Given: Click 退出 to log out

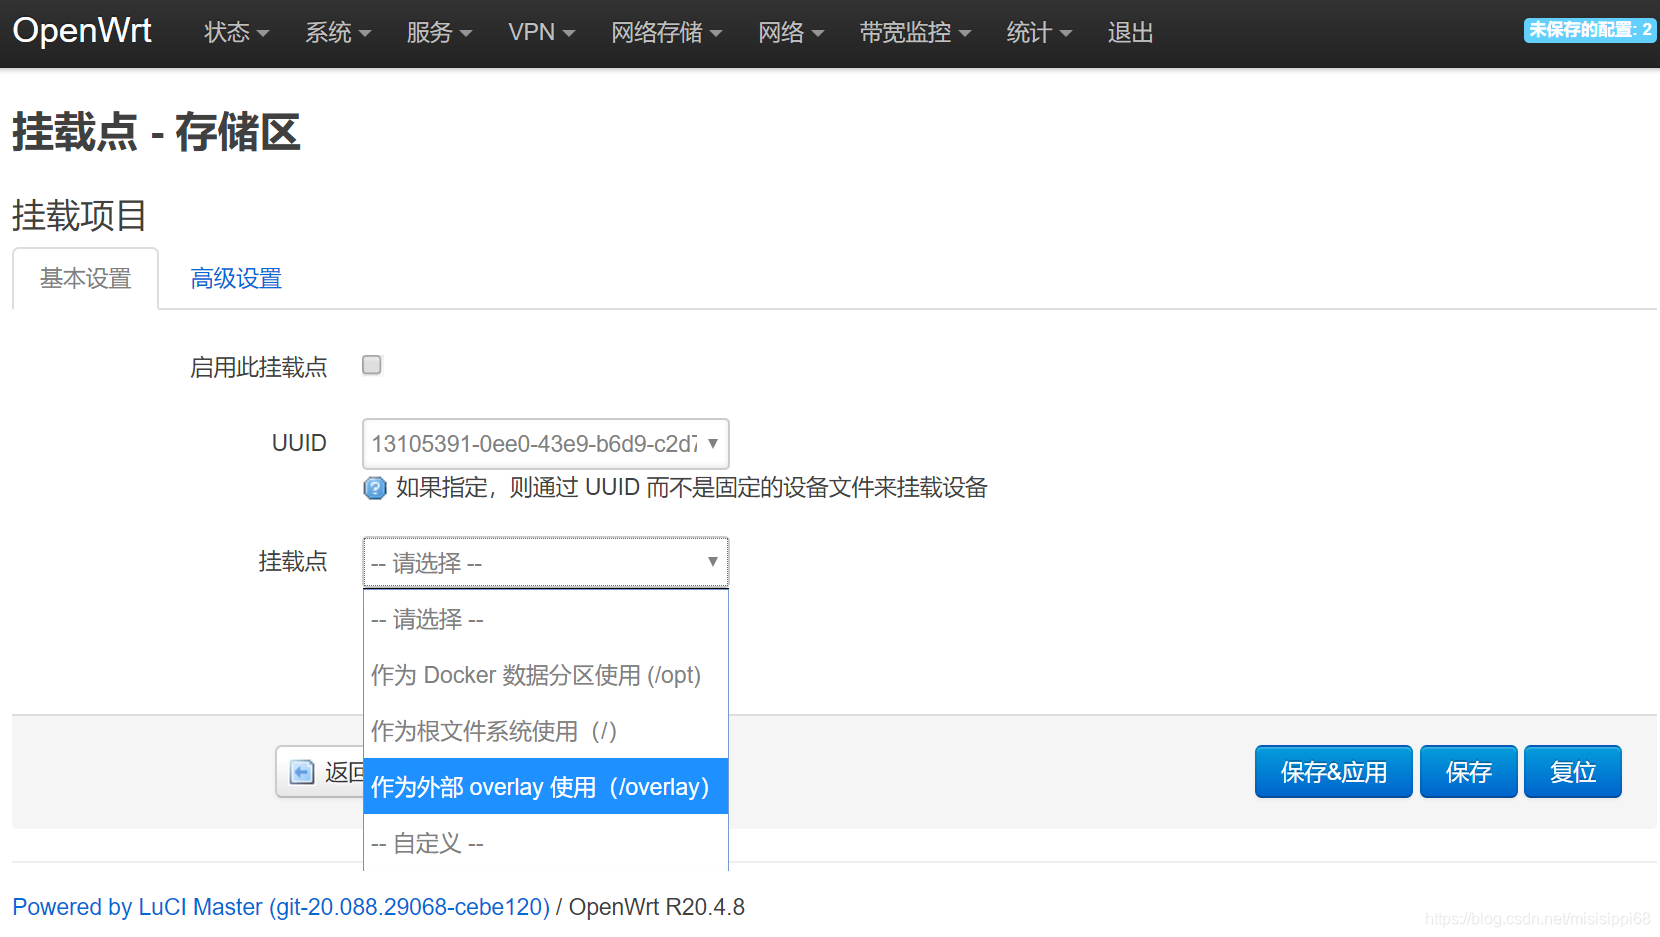Looking at the screenshot, I should pyautogui.click(x=1130, y=33).
